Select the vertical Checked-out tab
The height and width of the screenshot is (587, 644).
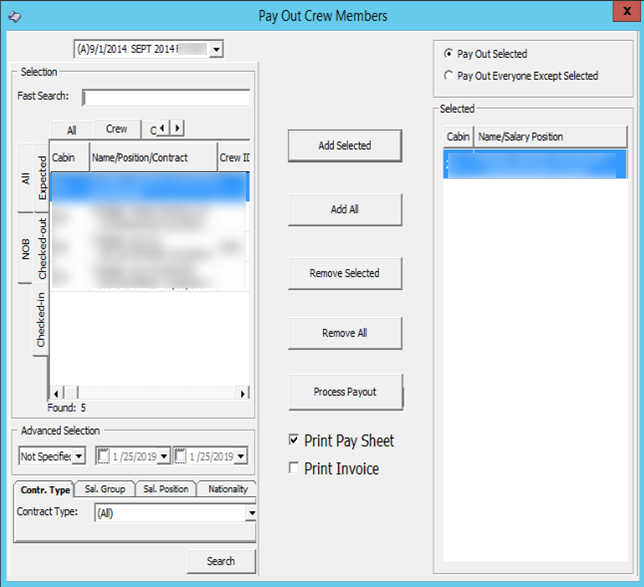coord(42,248)
